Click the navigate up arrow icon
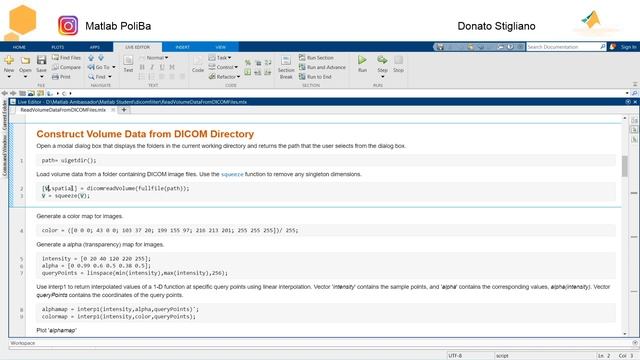 click(91, 58)
